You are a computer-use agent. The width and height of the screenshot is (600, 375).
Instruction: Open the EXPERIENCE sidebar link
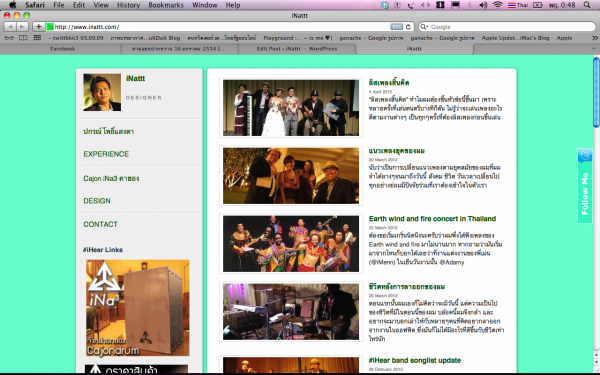pos(106,154)
